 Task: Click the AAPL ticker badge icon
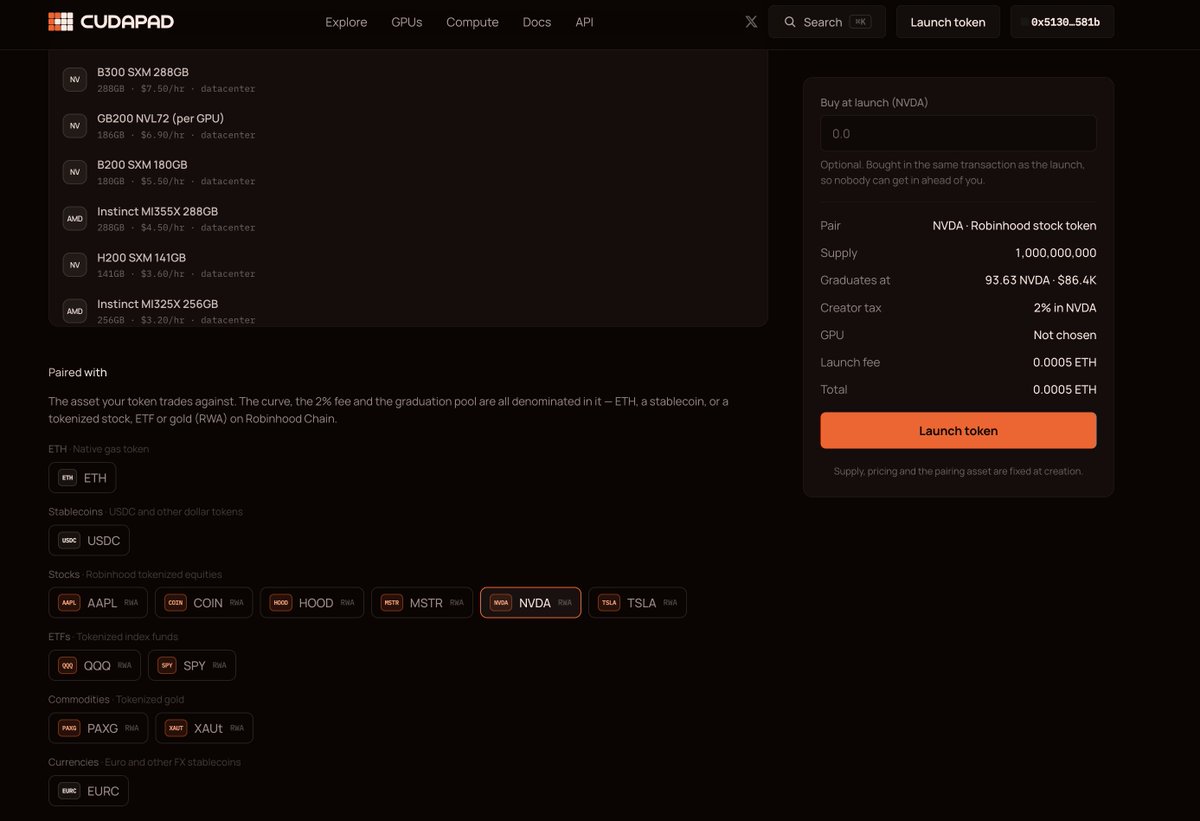[69, 603]
